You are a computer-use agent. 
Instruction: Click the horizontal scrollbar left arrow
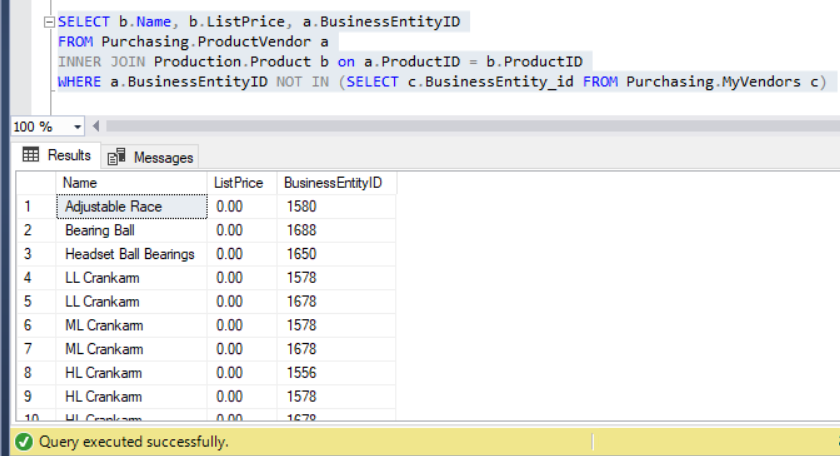pos(96,126)
